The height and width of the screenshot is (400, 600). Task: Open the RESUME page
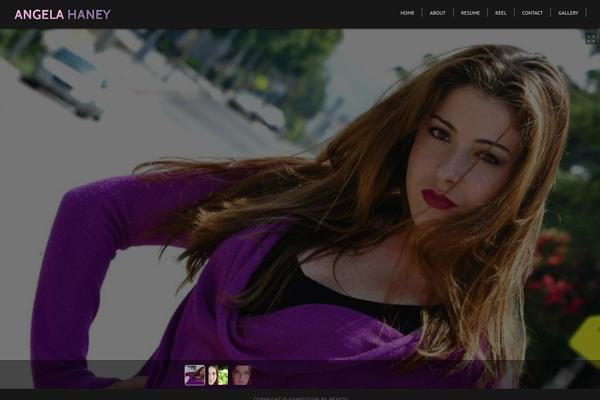[x=470, y=13]
